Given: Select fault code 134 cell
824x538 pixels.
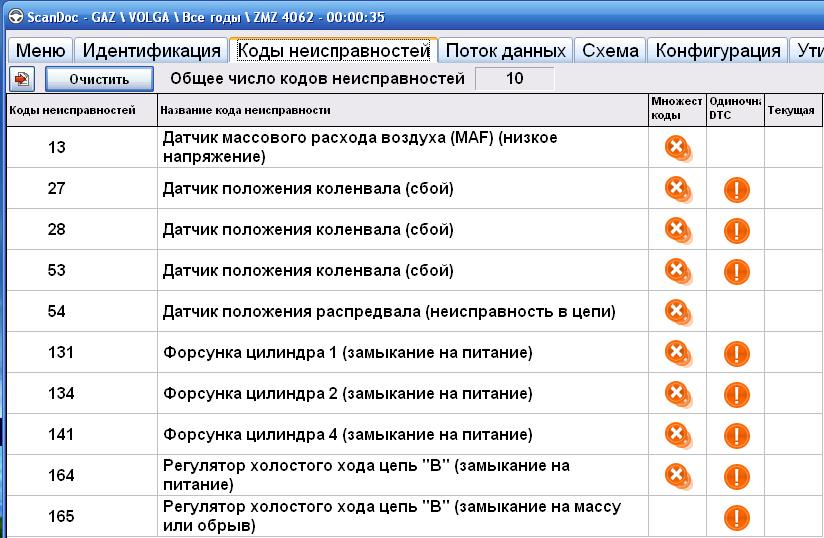Looking at the screenshot, I should (82, 394).
